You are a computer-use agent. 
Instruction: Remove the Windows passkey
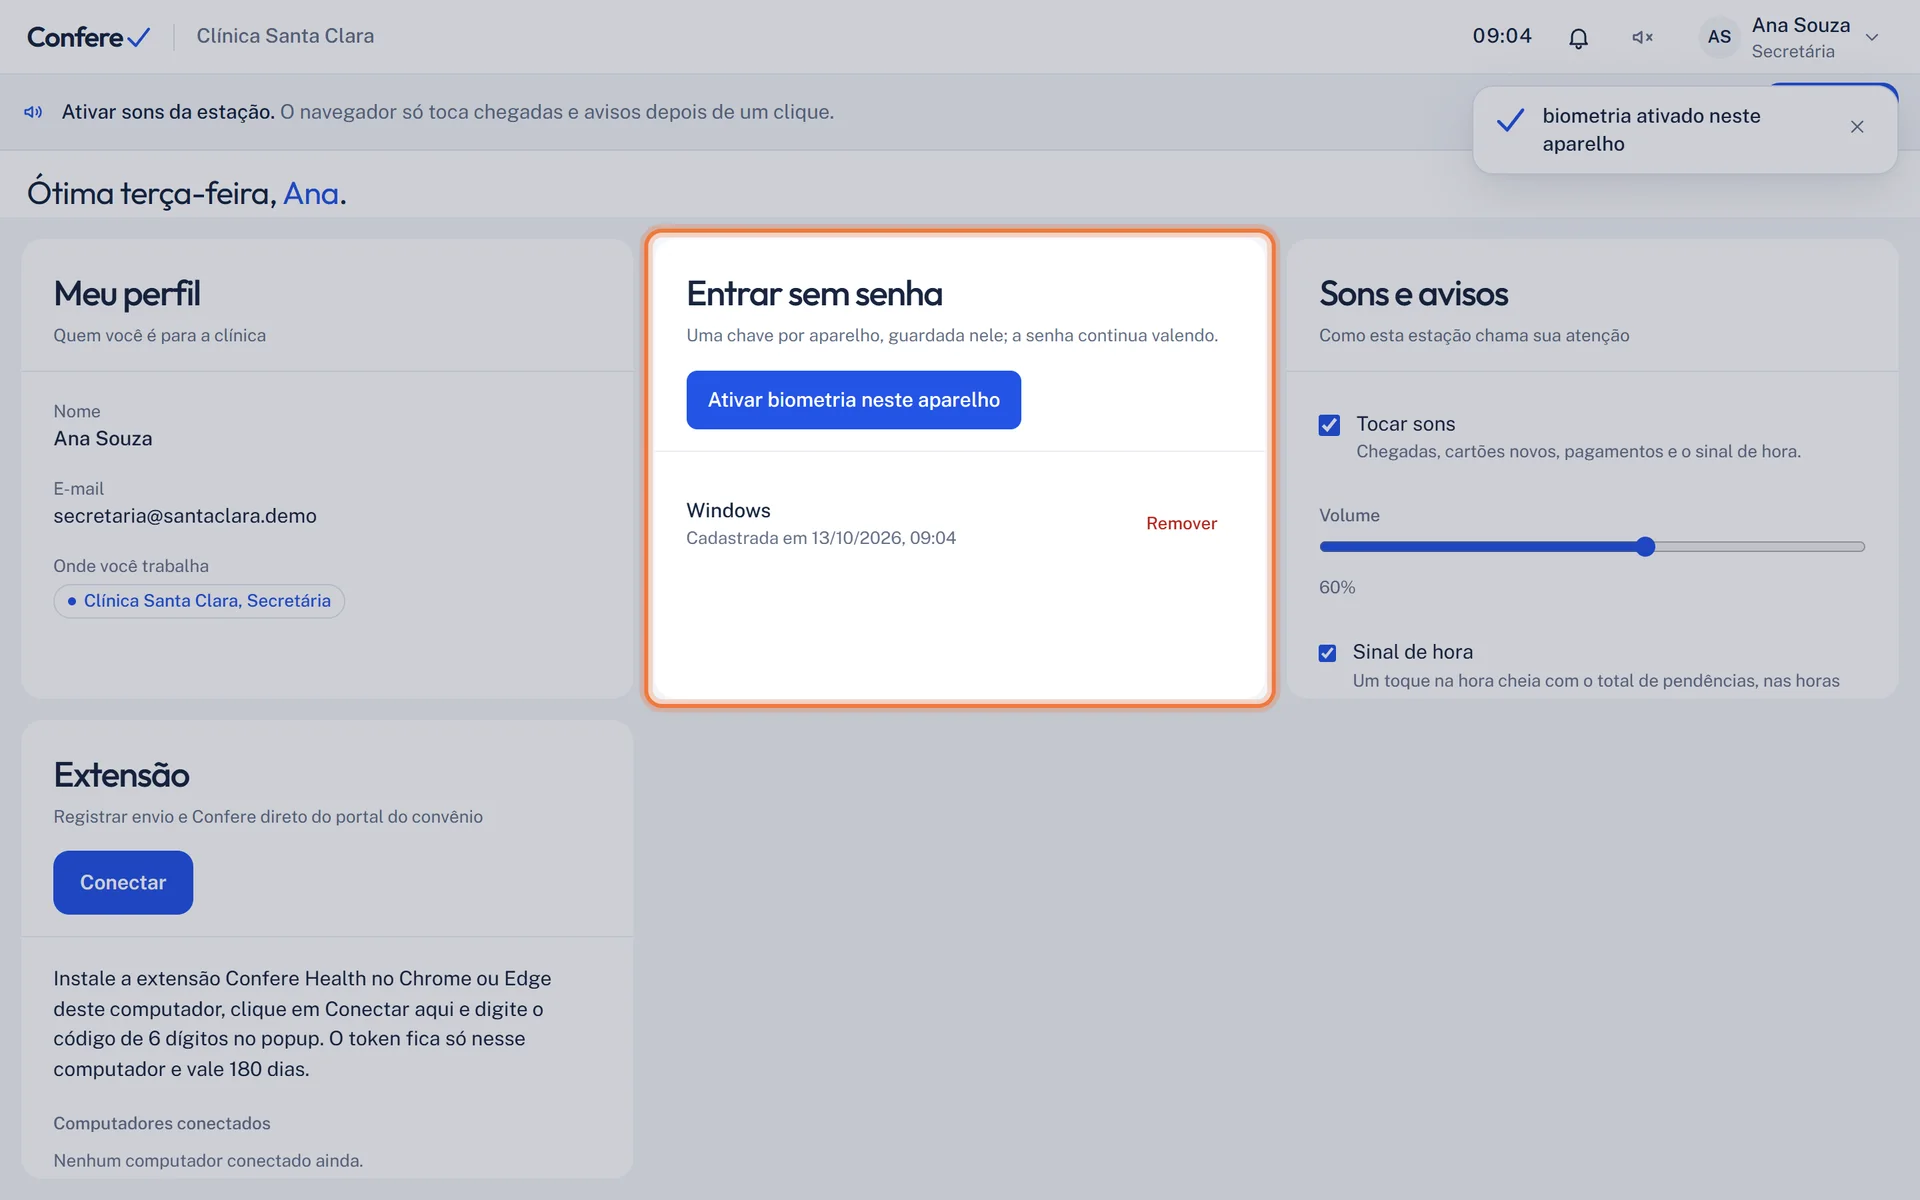[1181, 523]
